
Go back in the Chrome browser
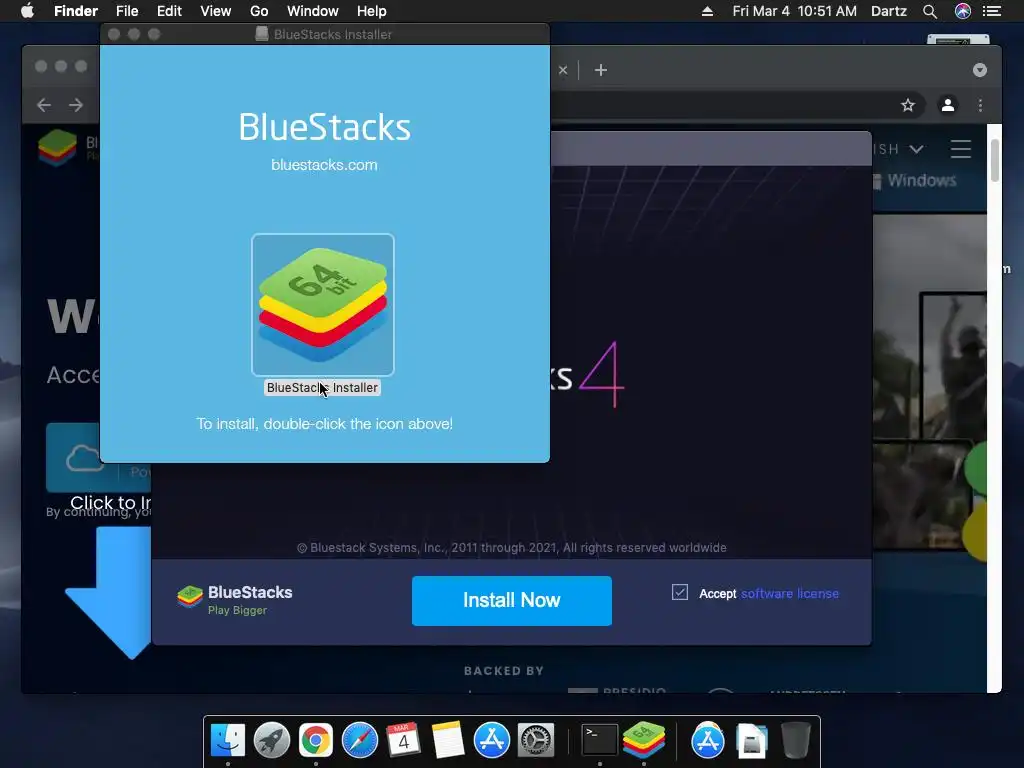coord(44,105)
